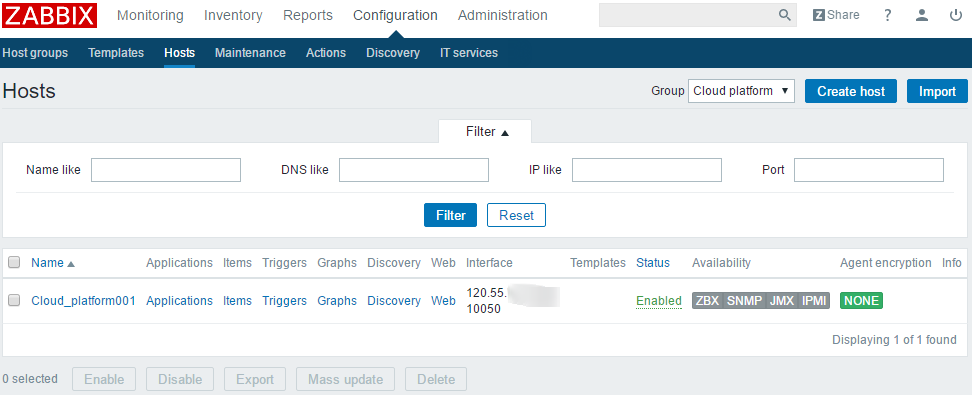Click the ZBX availability badge

pos(707,301)
